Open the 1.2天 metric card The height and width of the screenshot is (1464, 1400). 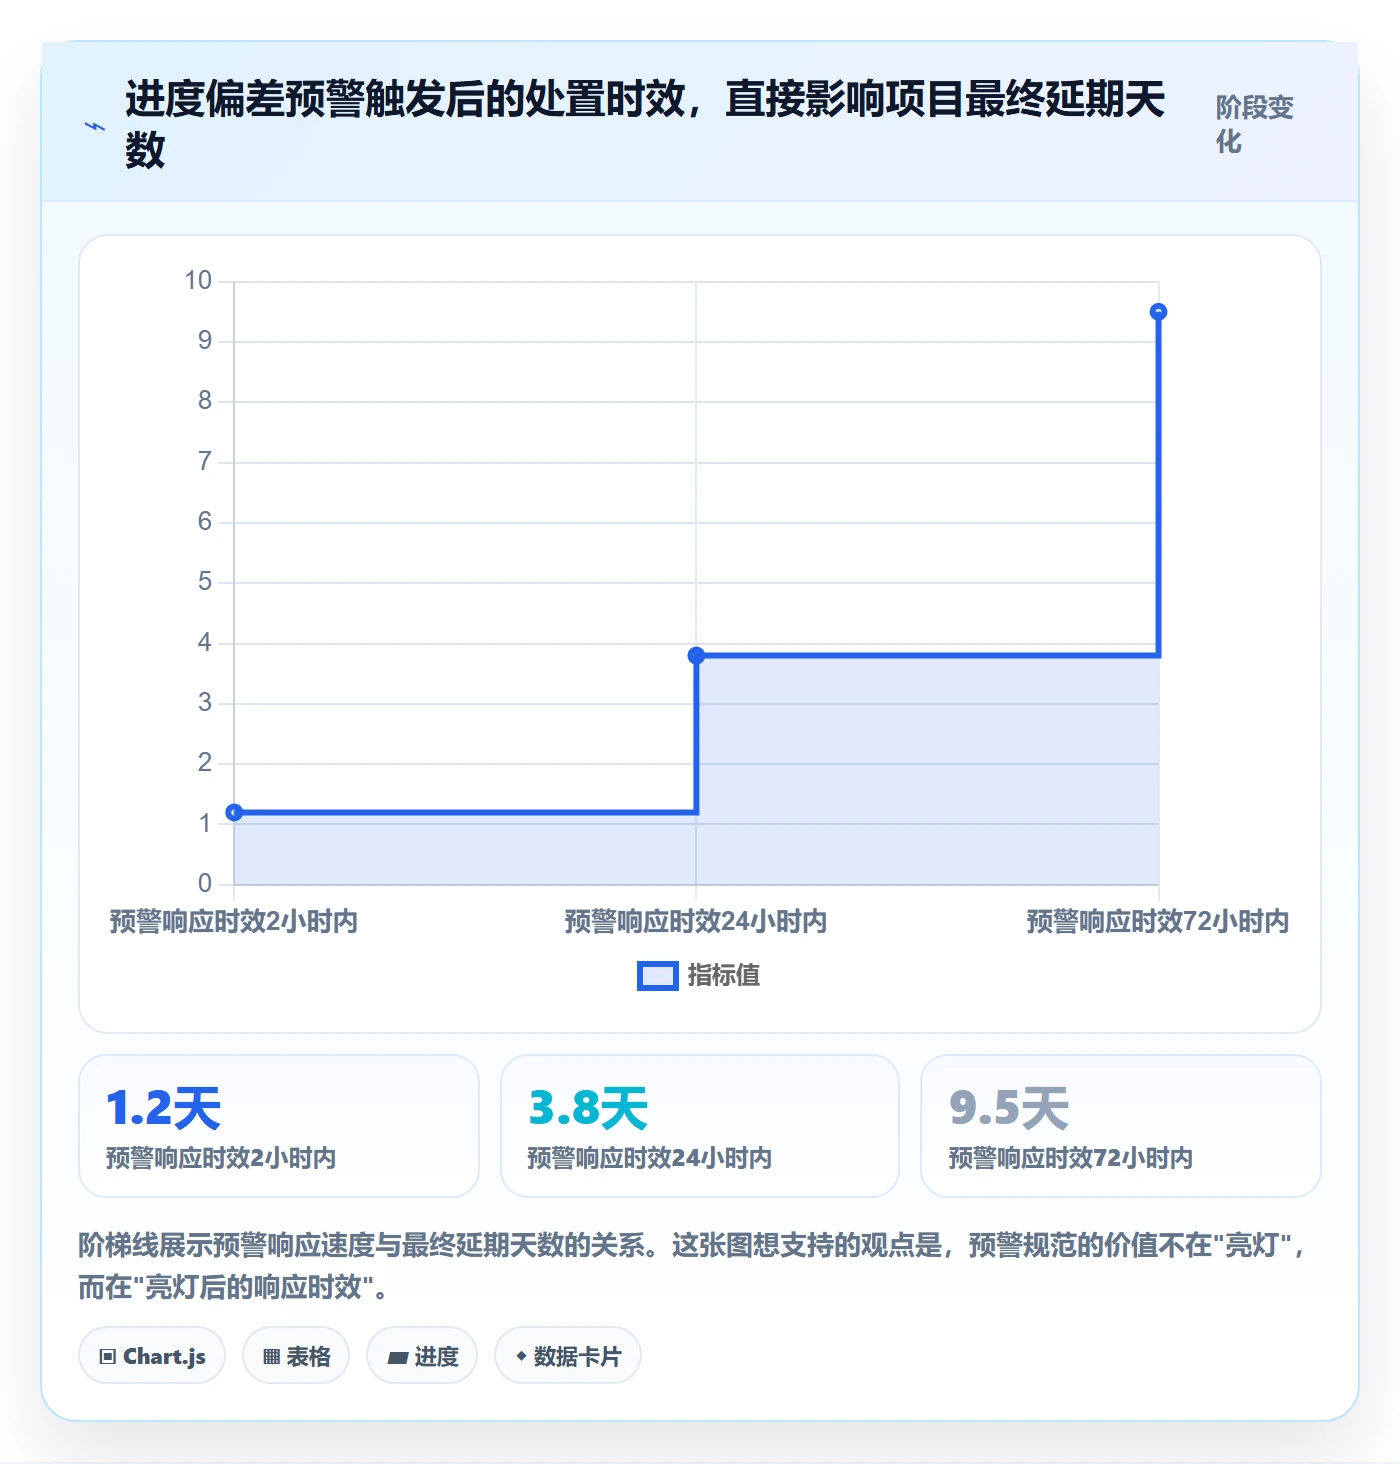point(279,1126)
